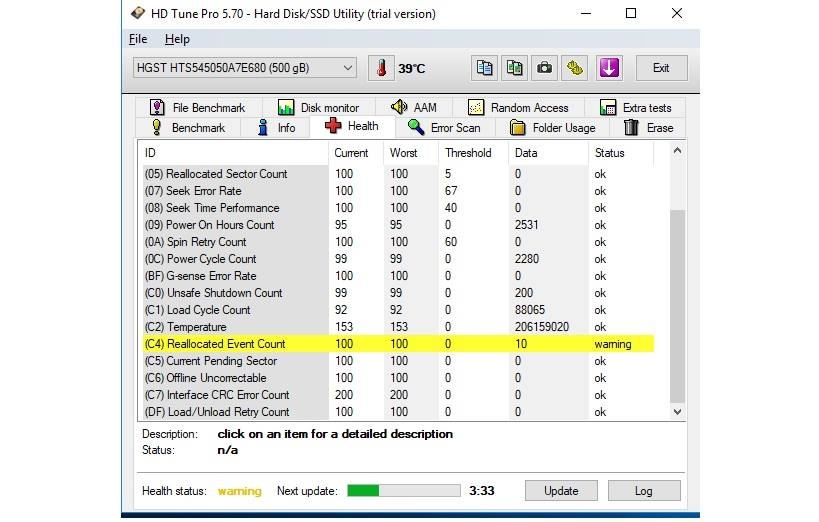Click the 3:33 next update countdown

point(482,491)
